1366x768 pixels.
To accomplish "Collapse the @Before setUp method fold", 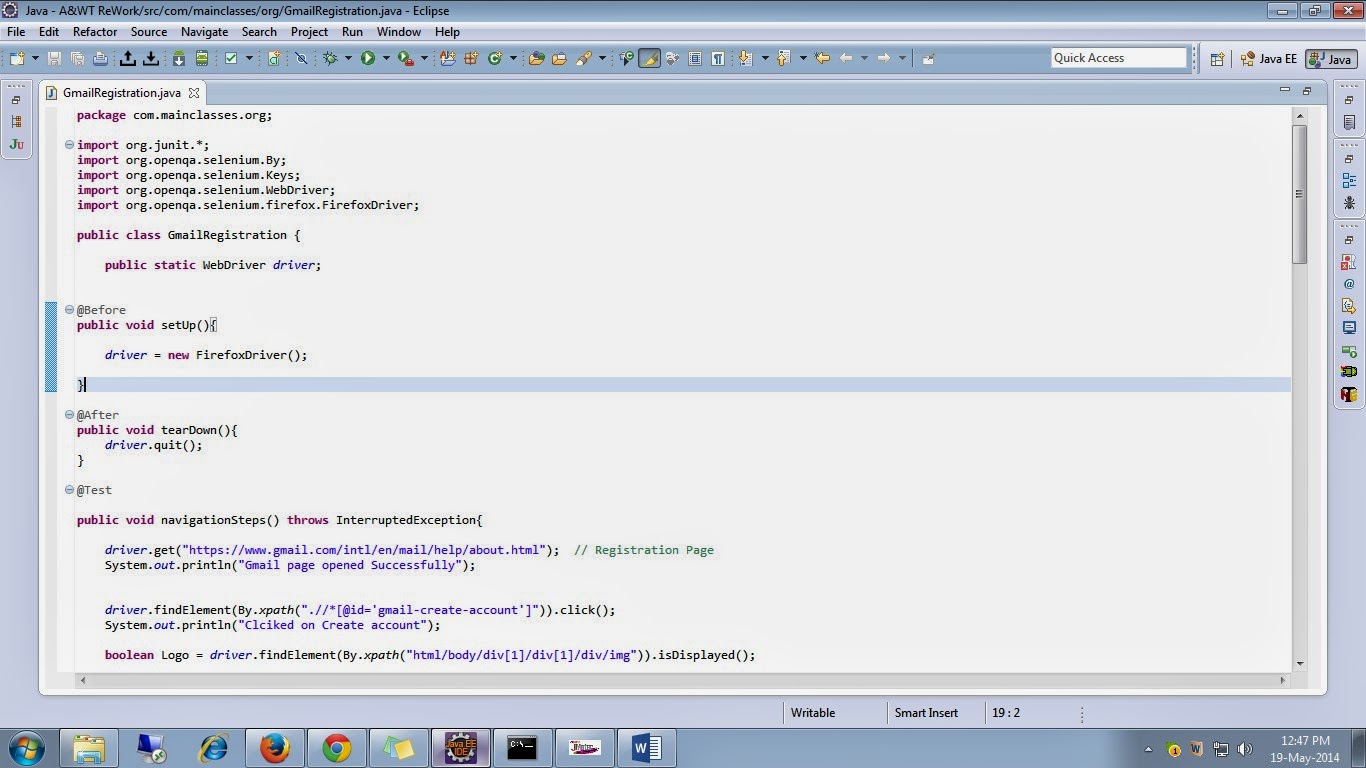I will point(69,310).
